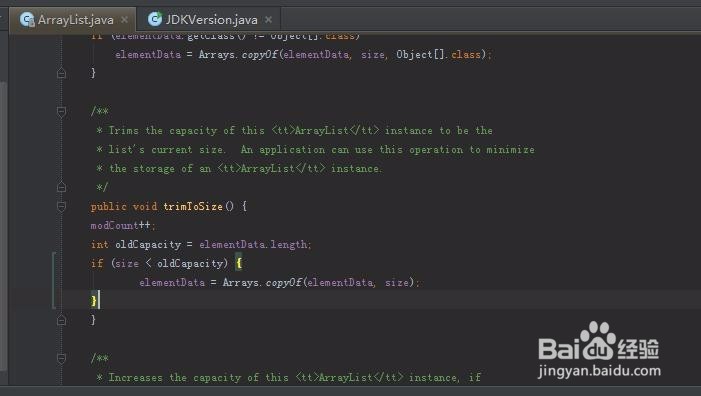Click the JDKVersion.java class file icon

(155, 19)
